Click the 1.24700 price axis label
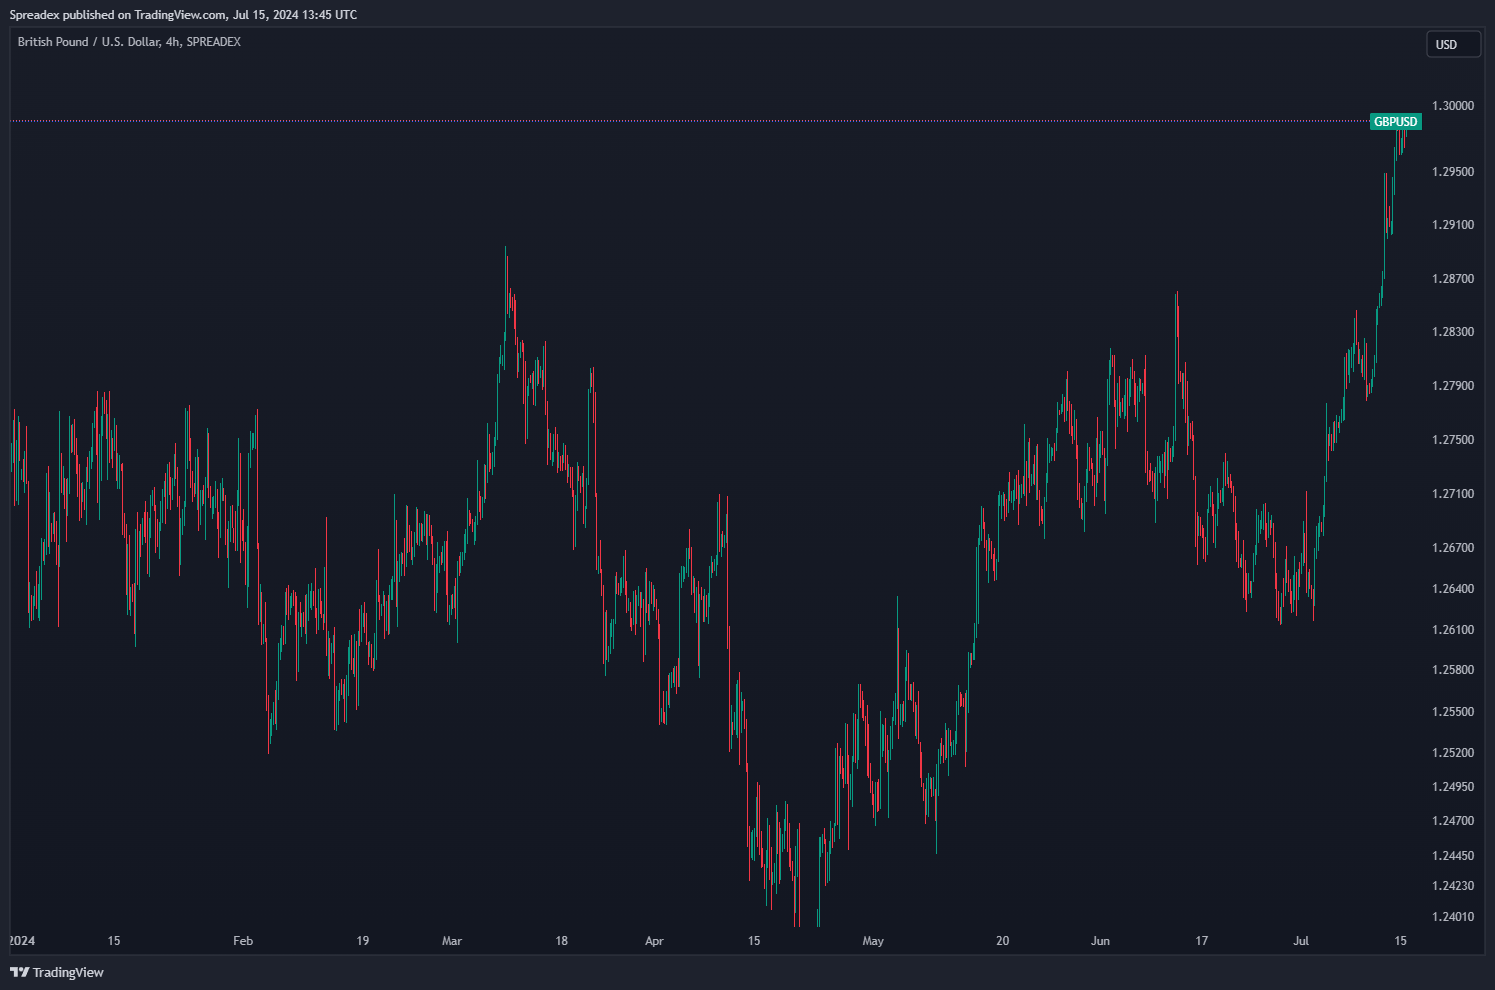The width and height of the screenshot is (1495, 990). 1453,821
